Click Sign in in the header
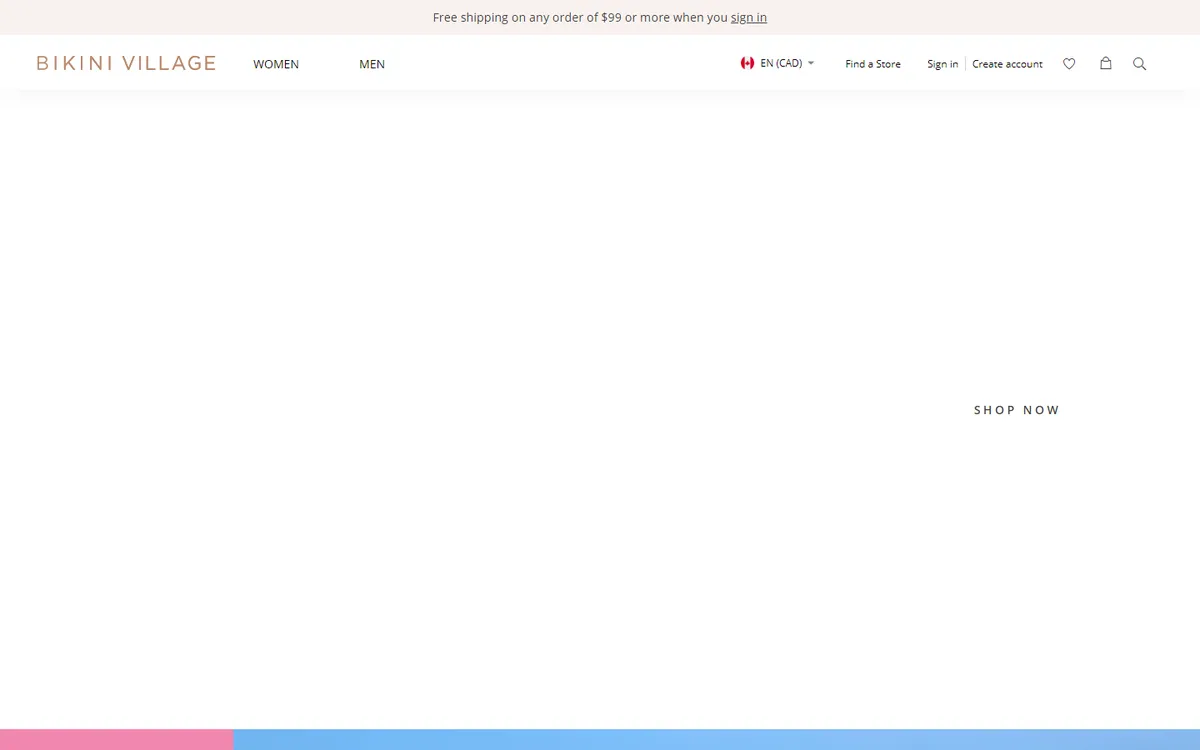 click(x=942, y=64)
